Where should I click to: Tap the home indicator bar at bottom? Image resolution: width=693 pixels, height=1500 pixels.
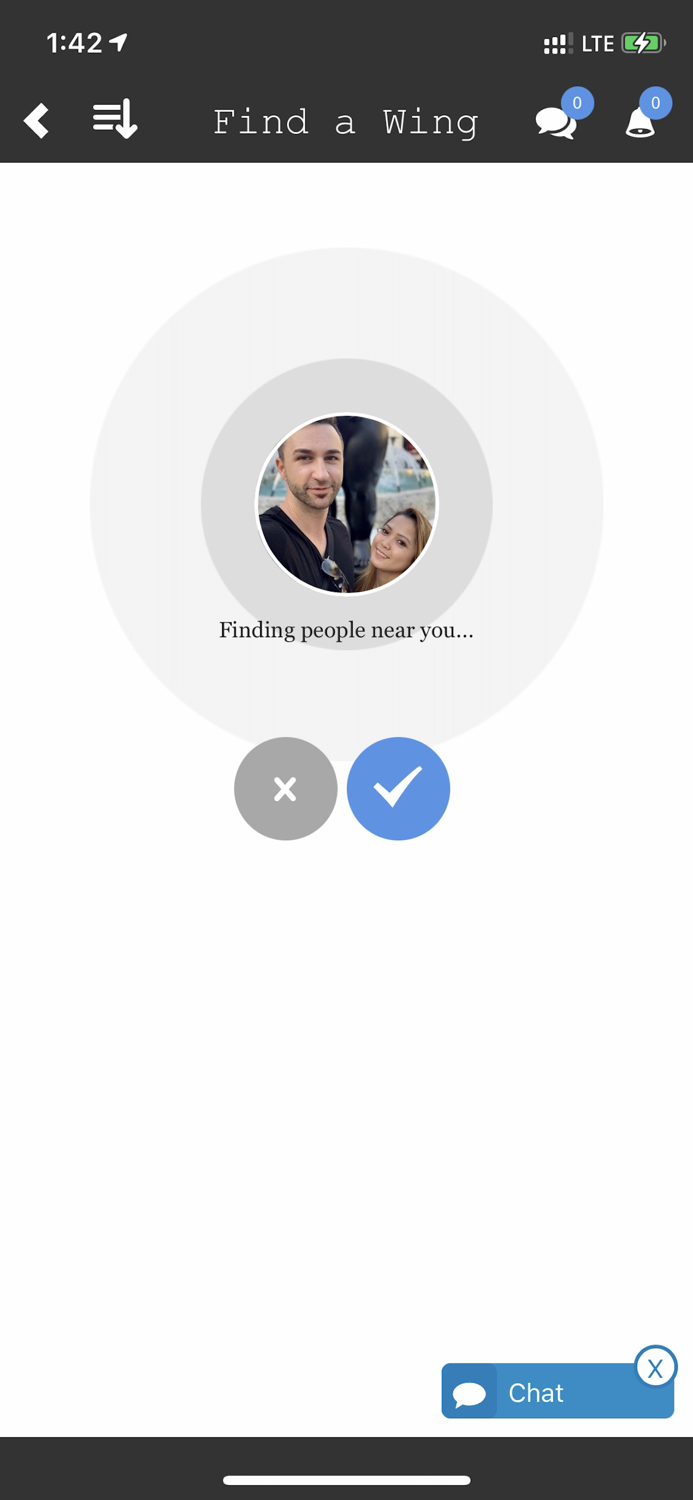(x=346, y=1480)
